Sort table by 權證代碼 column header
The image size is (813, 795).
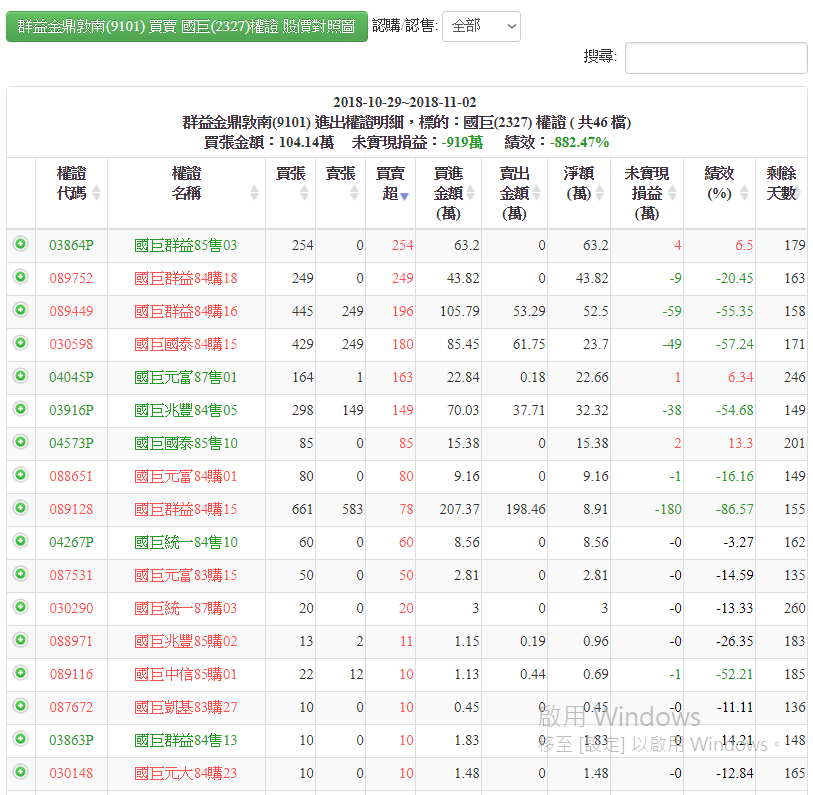click(72, 184)
